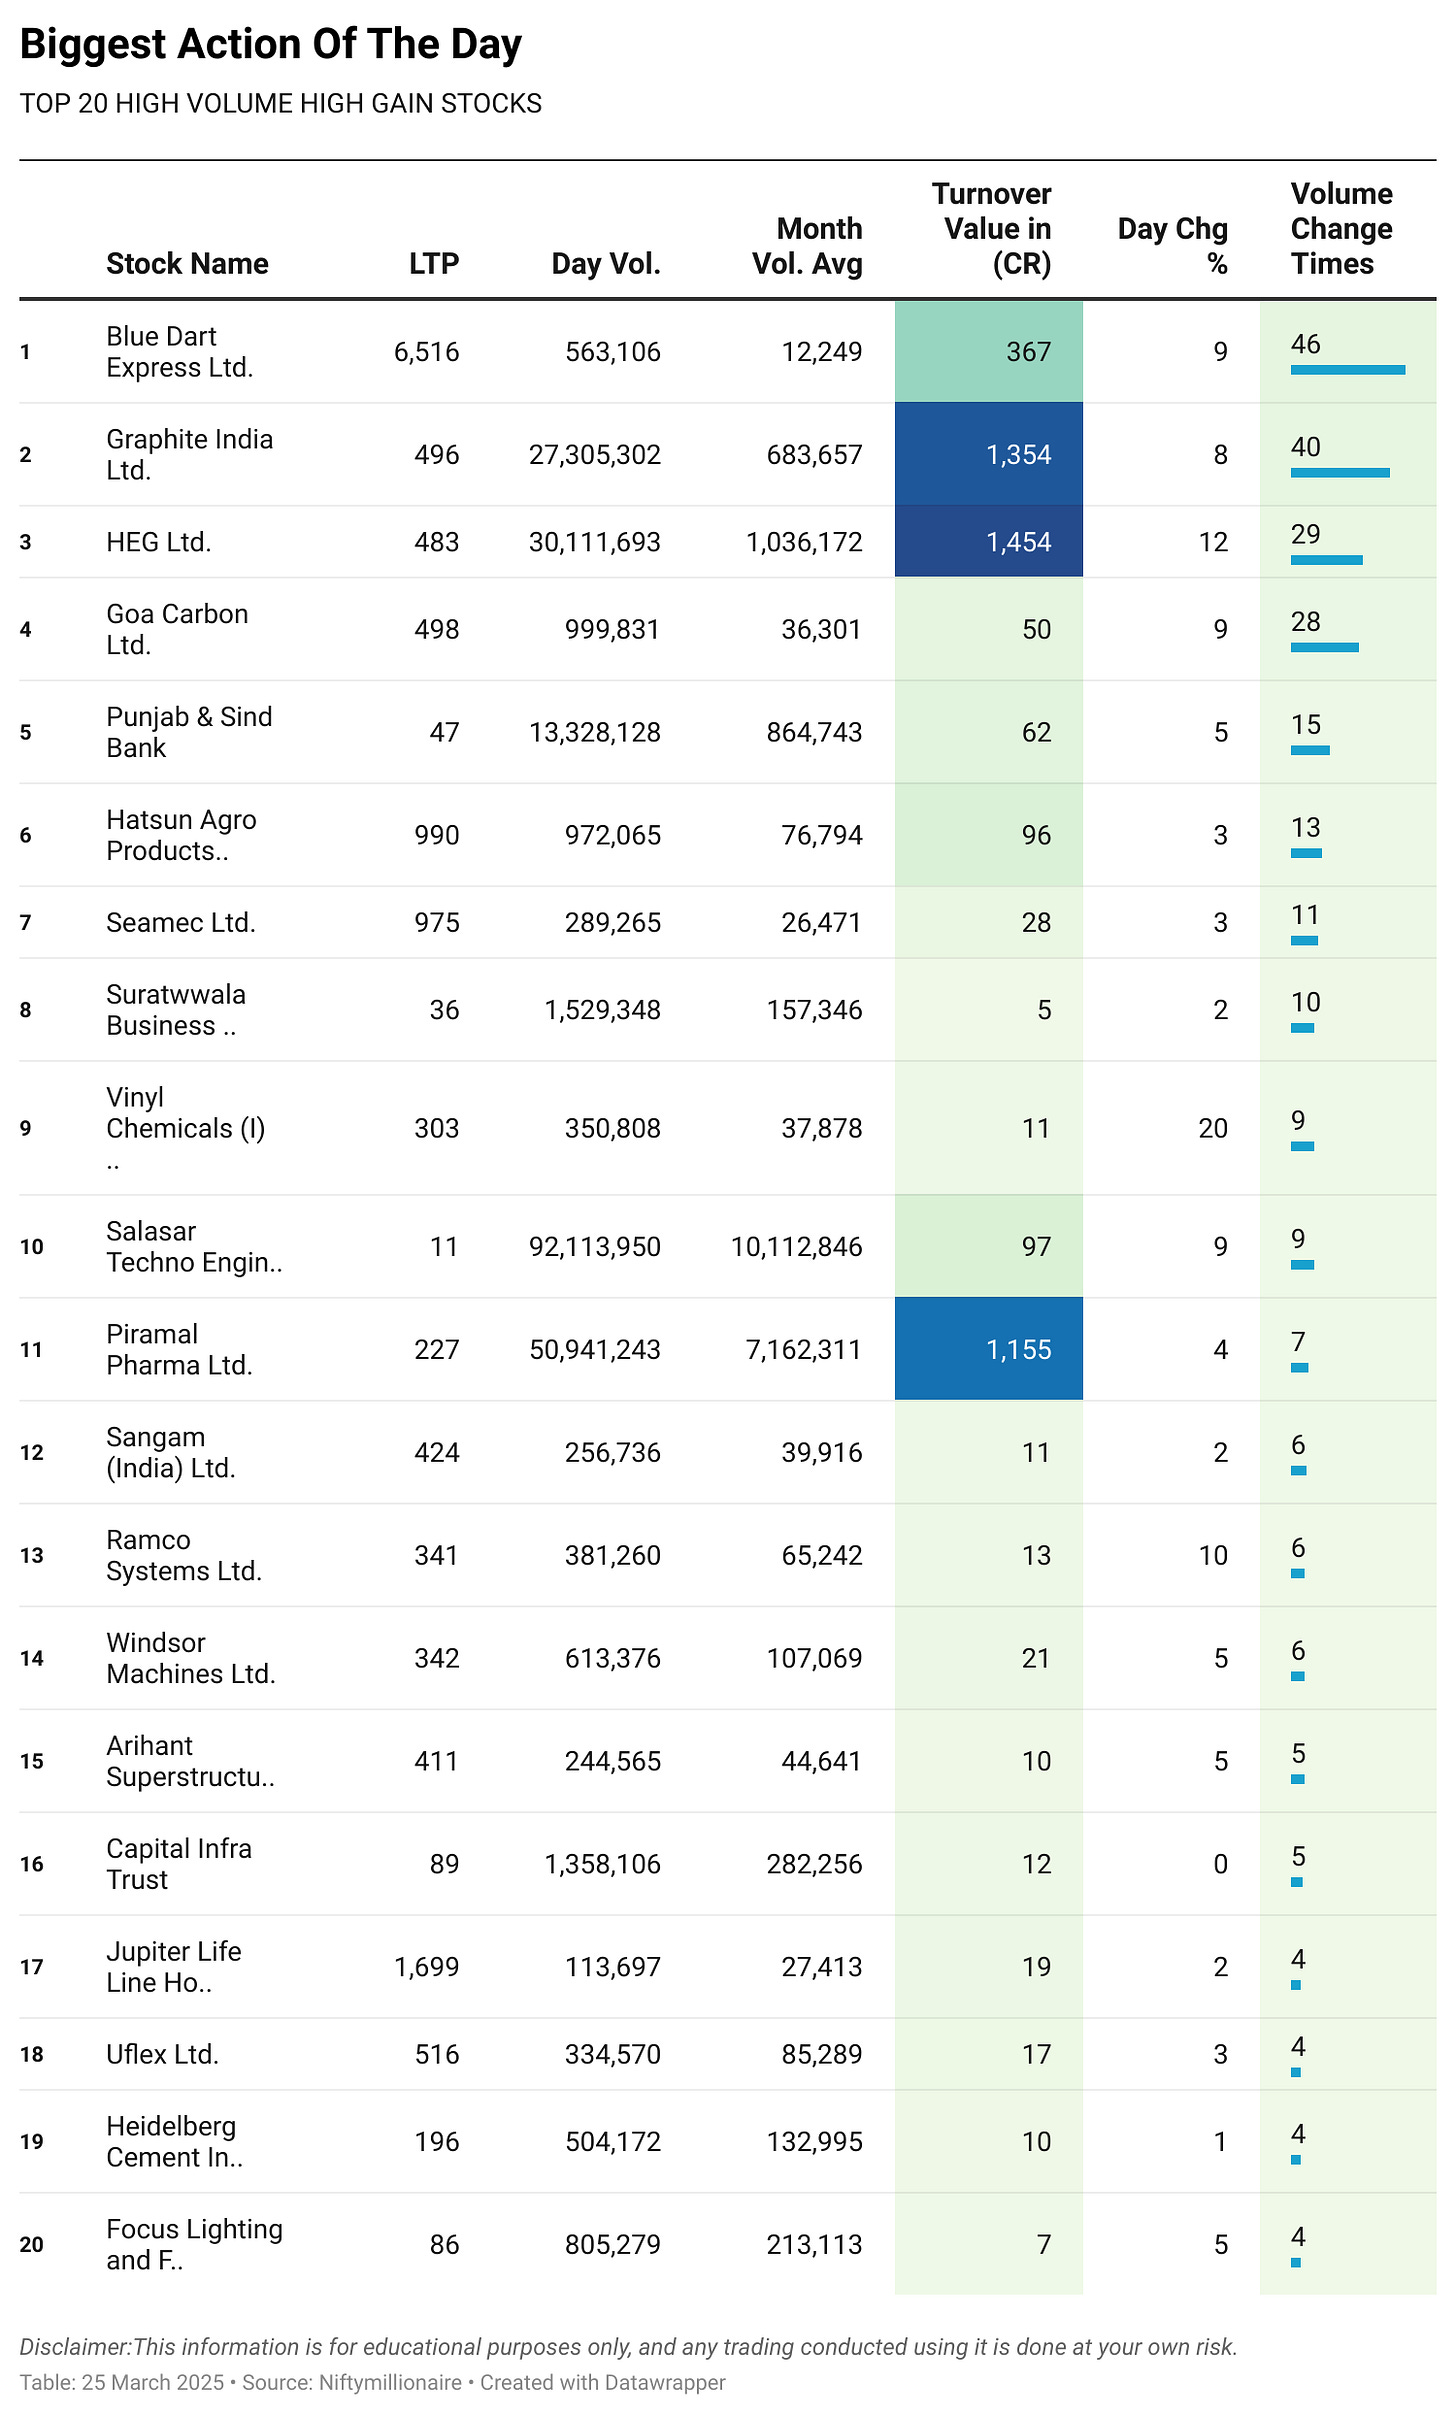
Task: Select the 'Windsor Machines Ltd.' stock name
Action: [x=191, y=1659]
